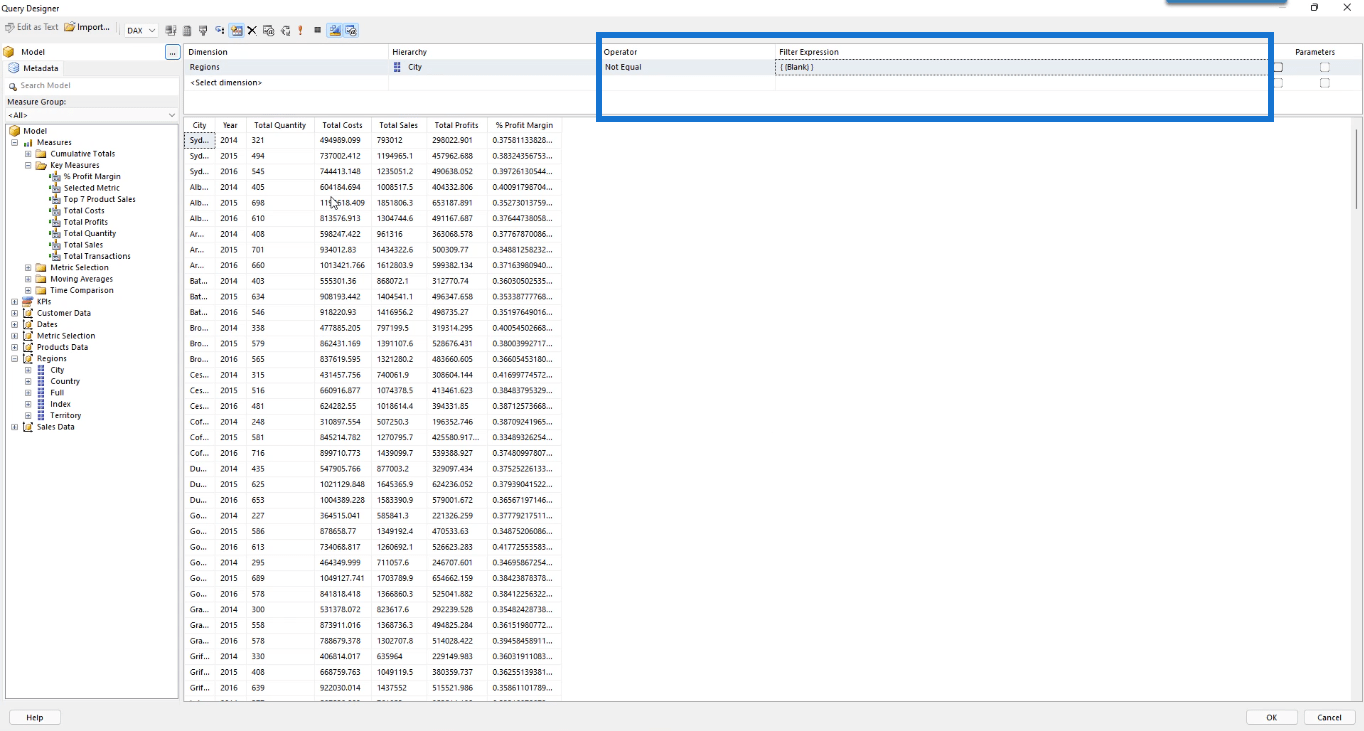Click the Add Calculated Member calculator icon
The height and width of the screenshot is (731, 1364).
(x=187, y=30)
